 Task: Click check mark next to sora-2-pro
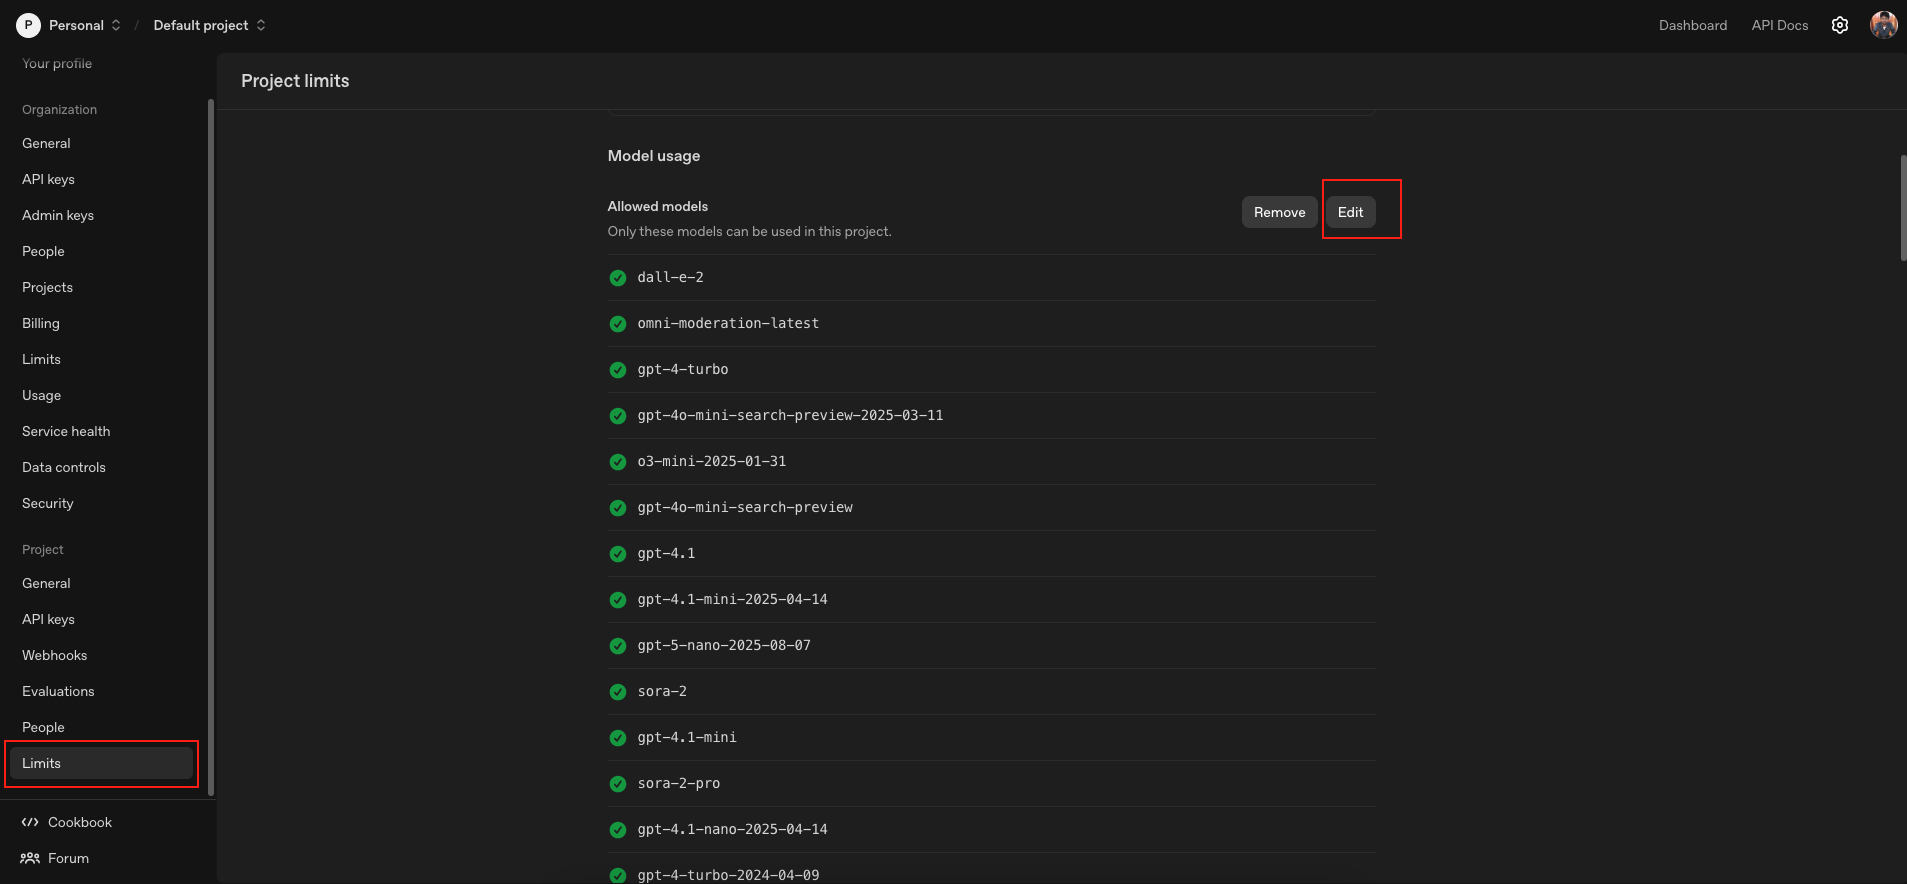click(x=618, y=784)
